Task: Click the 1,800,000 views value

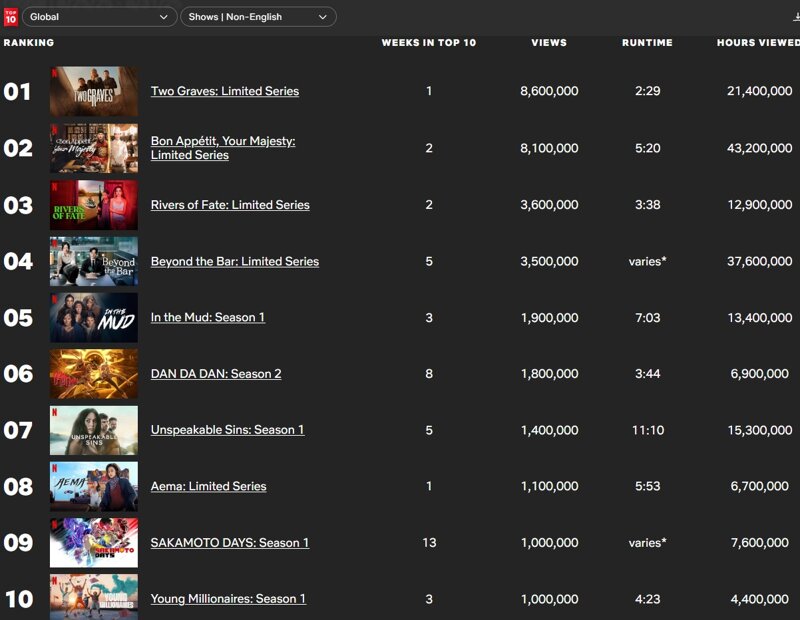Action: coord(549,374)
